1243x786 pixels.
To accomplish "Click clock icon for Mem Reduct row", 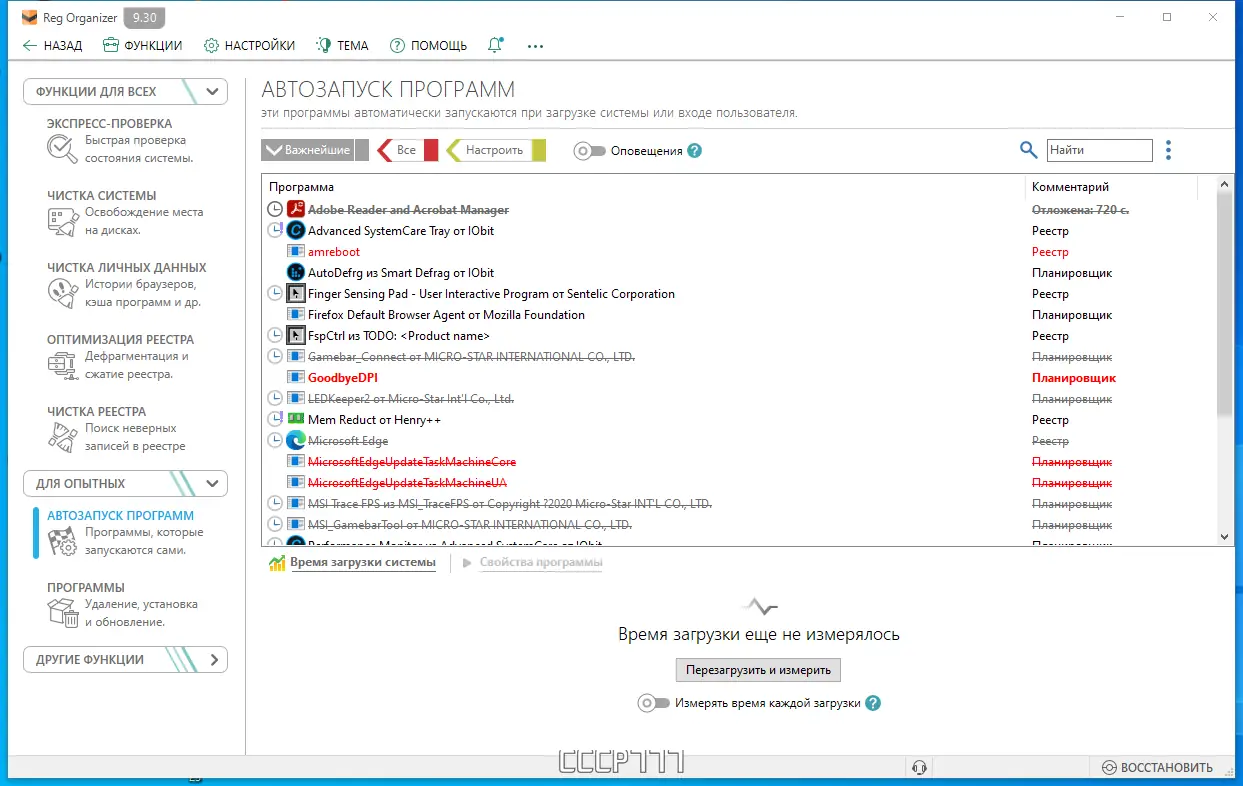I will (276, 420).
